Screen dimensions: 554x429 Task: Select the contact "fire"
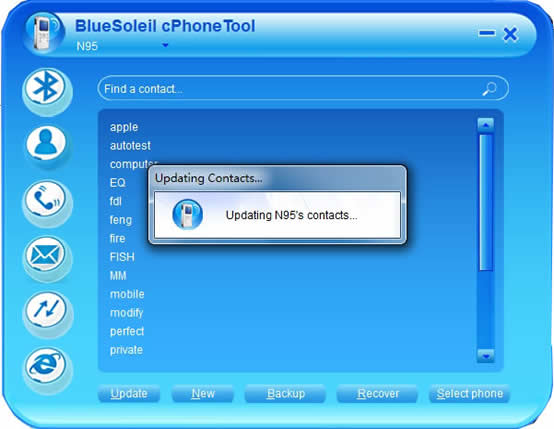117,239
